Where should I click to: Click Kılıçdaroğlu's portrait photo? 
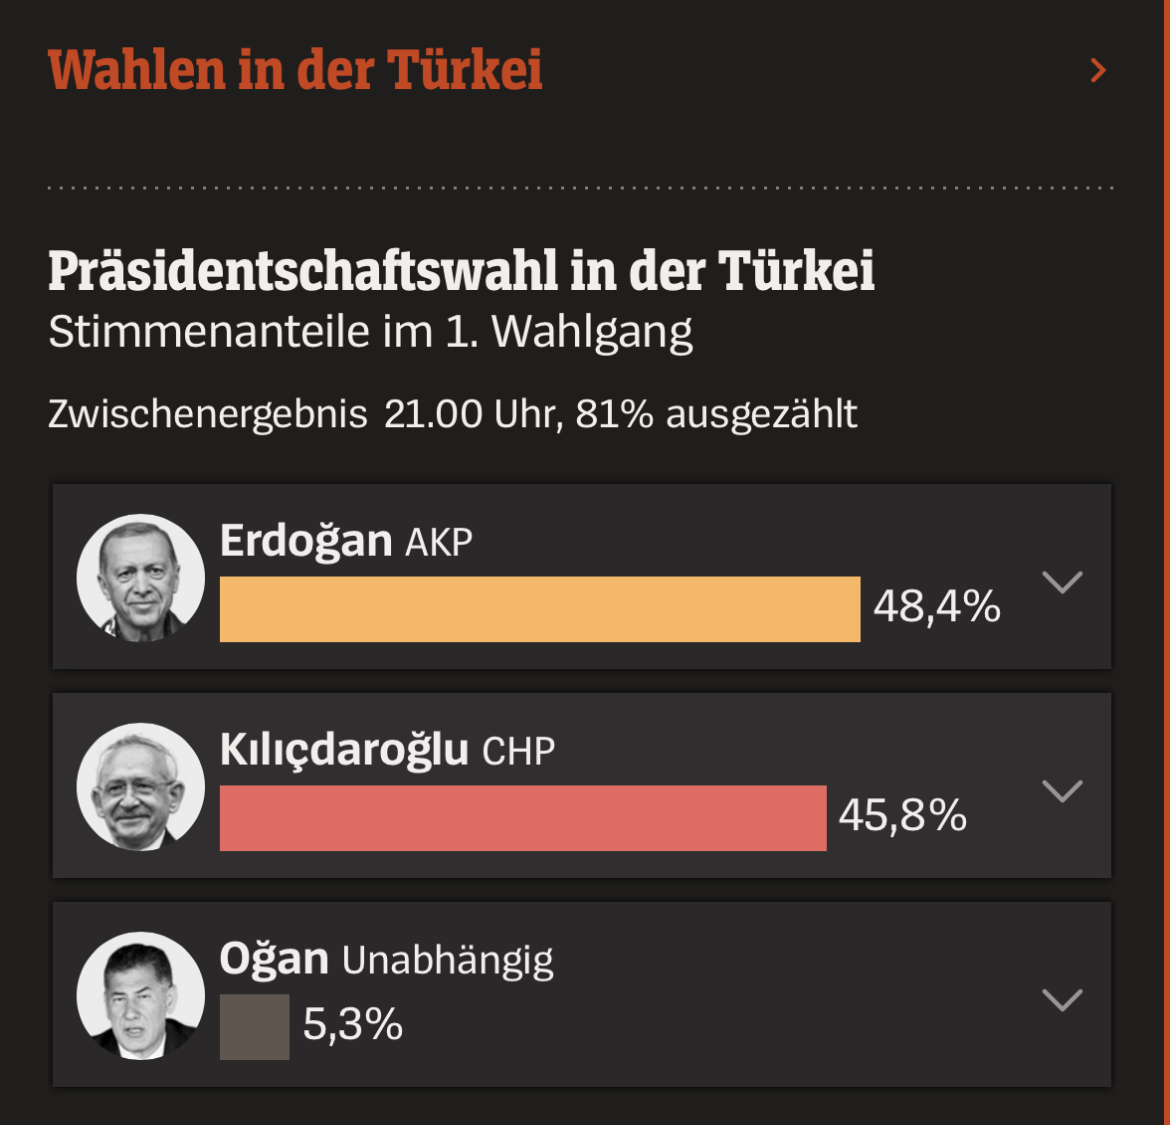pyautogui.click(x=141, y=787)
